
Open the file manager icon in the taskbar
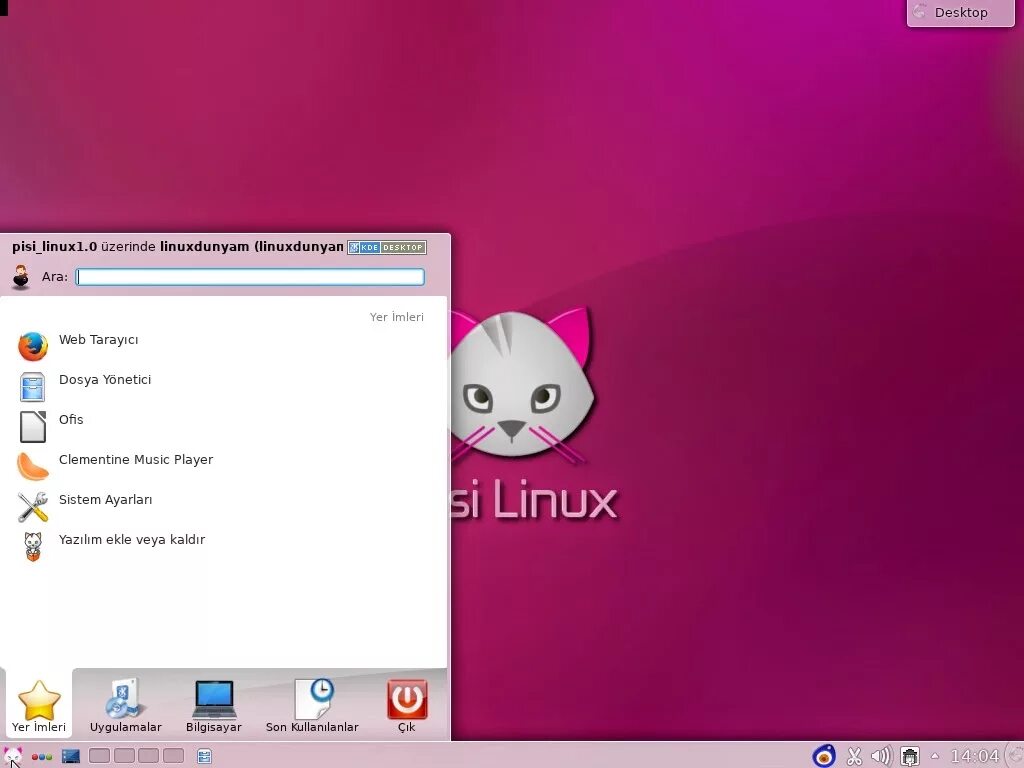[x=204, y=756]
